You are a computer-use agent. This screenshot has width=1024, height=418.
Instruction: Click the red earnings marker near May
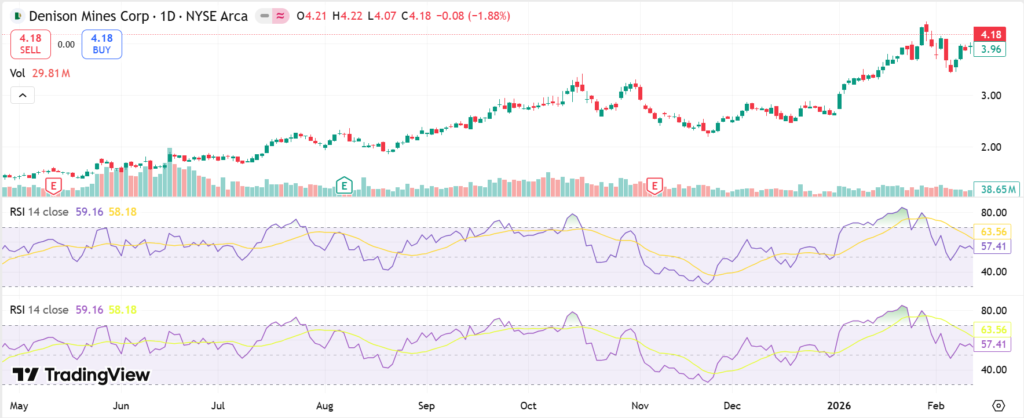point(52,185)
